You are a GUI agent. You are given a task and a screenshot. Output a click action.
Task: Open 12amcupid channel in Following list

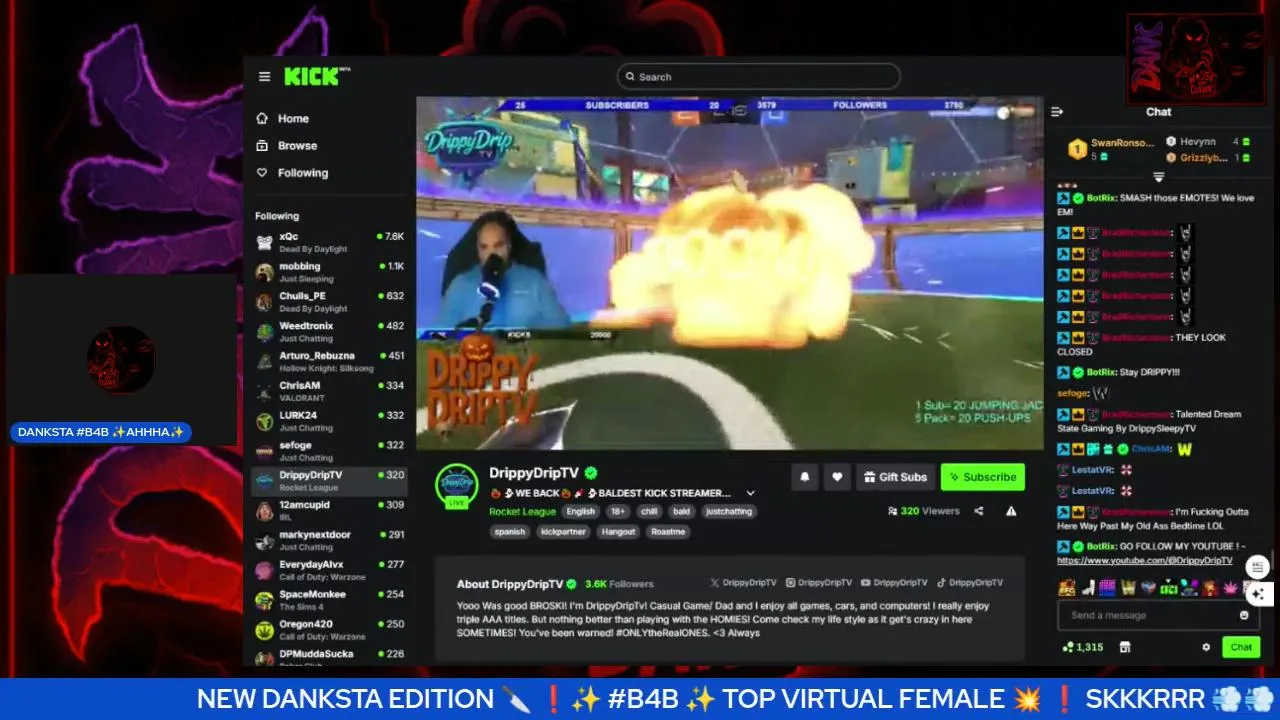click(x=329, y=510)
